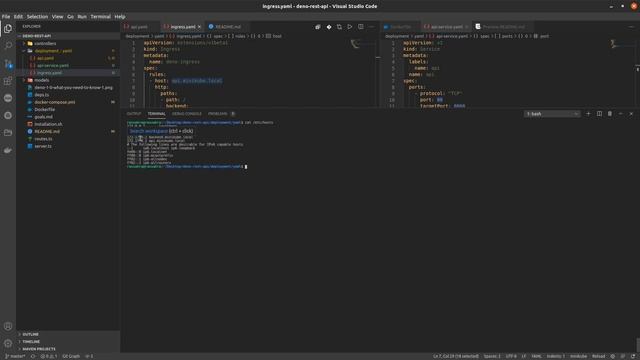Kill terminal with trash icon
This screenshot has height=360, width=640.
[x=610, y=113]
